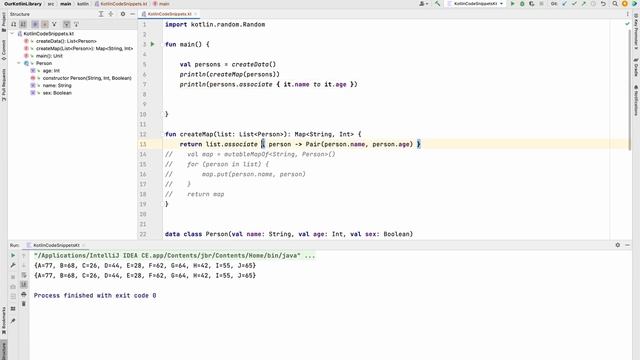The width and height of the screenshot is (640, 360).
Task: Switch to KotlinCodeSnippets.kt editor tab
Action: 169,14
